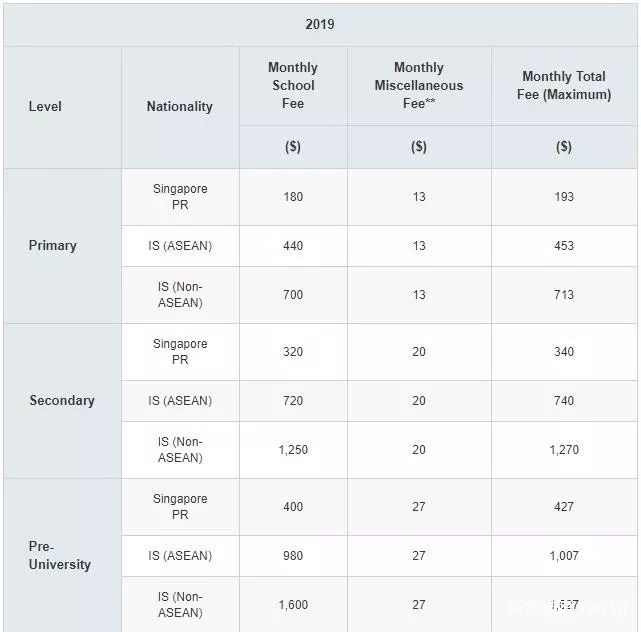Click the 320 school fee cell
The height and width of the screenshot is (632, 641).
click(x=293, y=352)
